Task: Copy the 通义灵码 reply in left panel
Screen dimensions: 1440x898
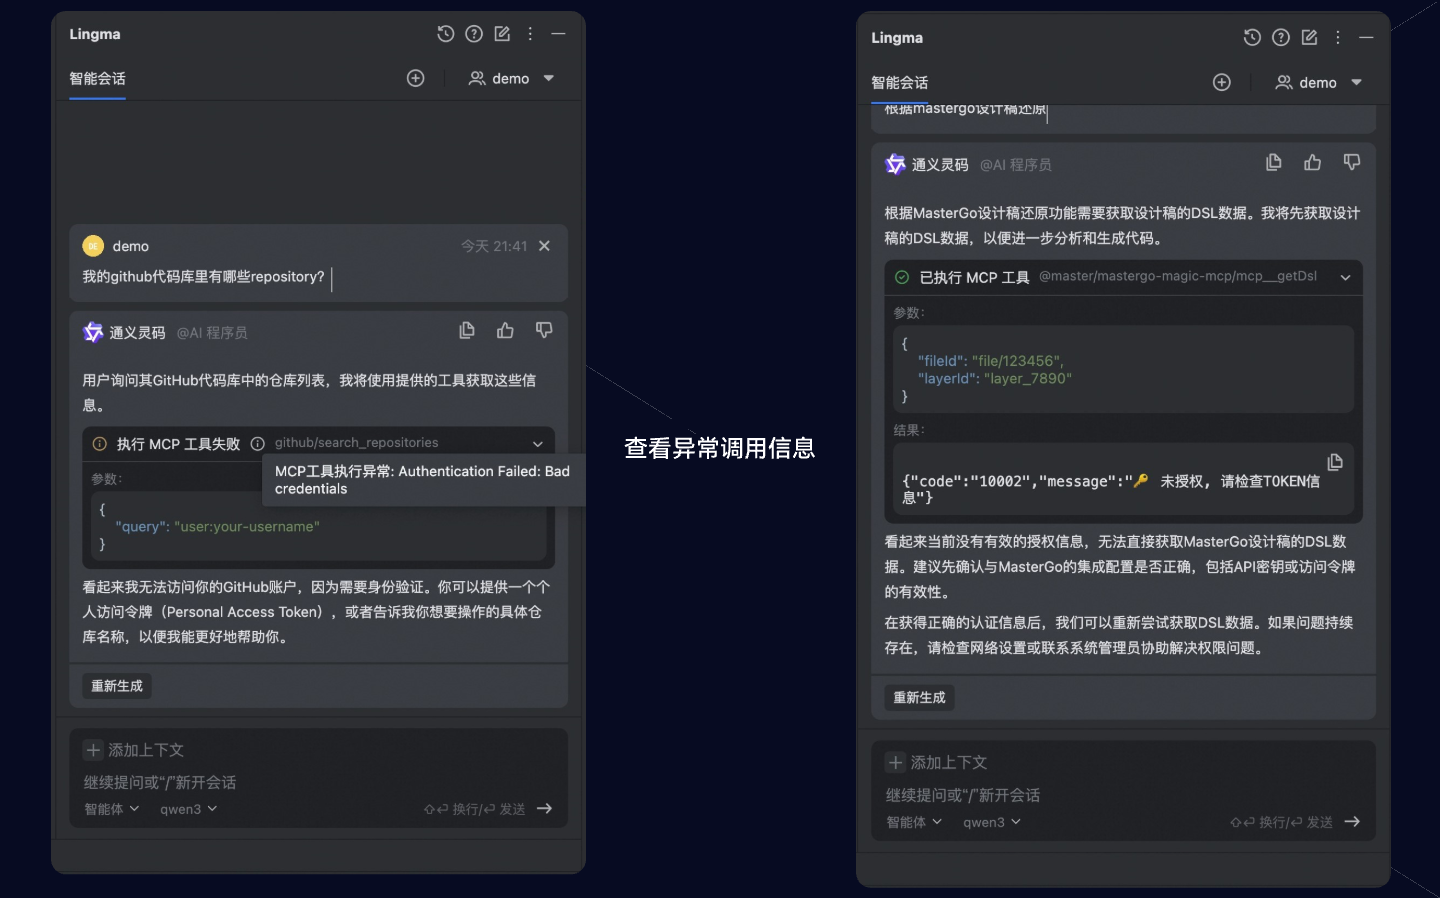Action: 467,330
